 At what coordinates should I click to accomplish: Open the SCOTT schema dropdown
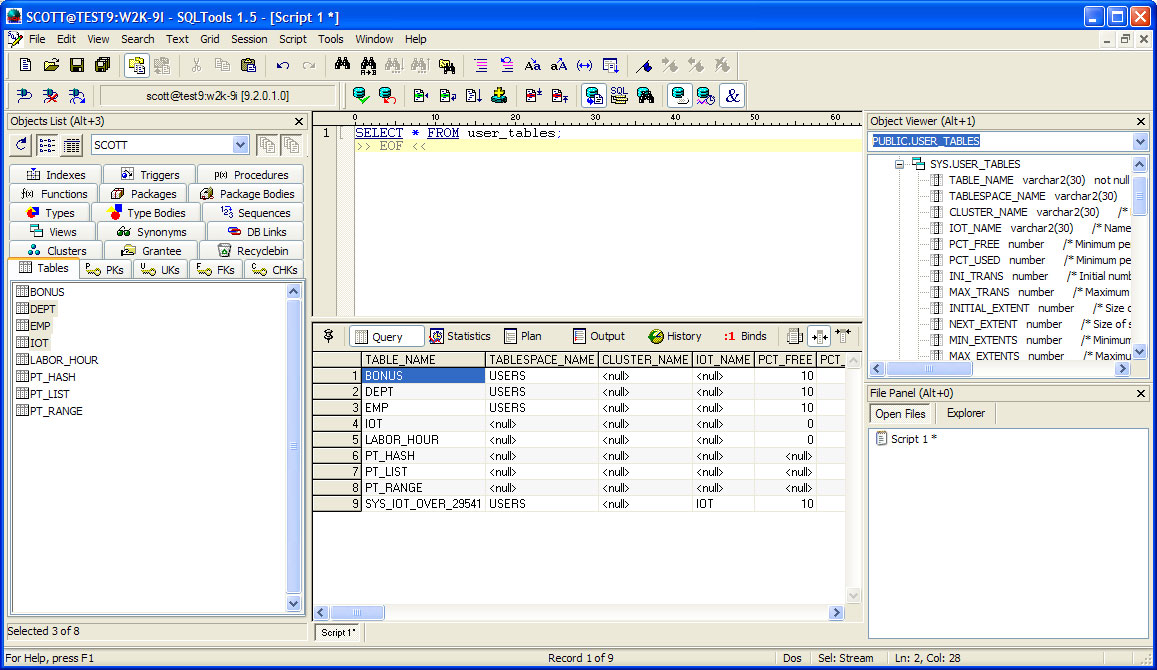pyautogui.click(x=239, y=144)
